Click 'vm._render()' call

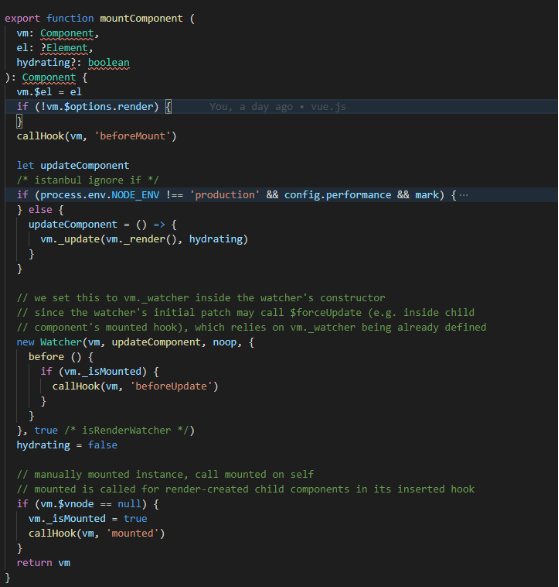(x=141, y=239)
